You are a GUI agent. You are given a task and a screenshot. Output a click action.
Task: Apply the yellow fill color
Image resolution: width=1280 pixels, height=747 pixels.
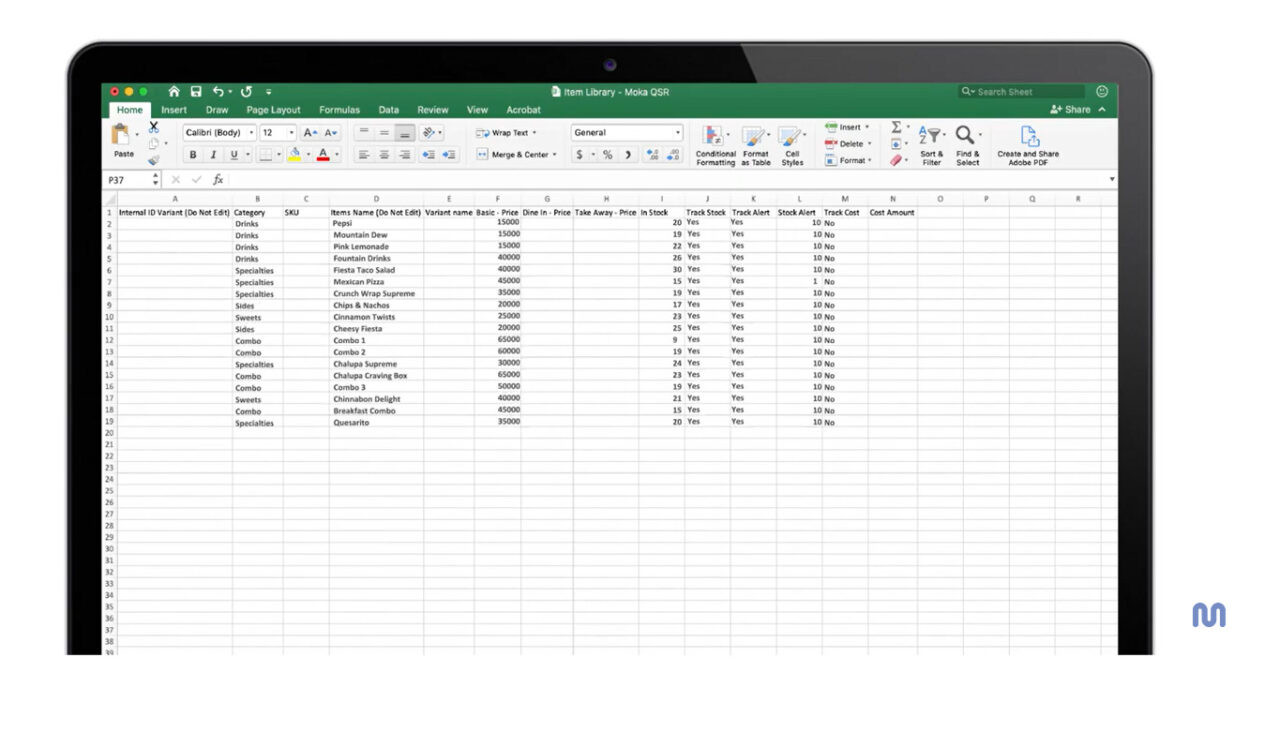point(295,155)
